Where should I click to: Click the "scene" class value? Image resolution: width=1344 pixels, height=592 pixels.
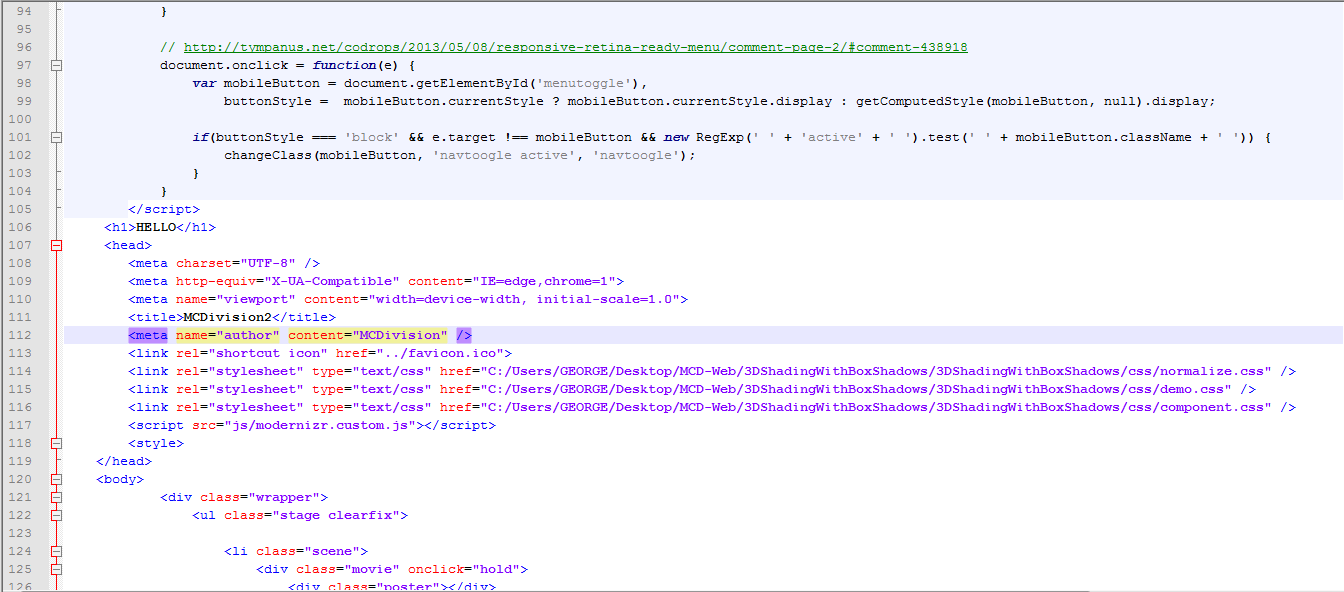(332, 551)
